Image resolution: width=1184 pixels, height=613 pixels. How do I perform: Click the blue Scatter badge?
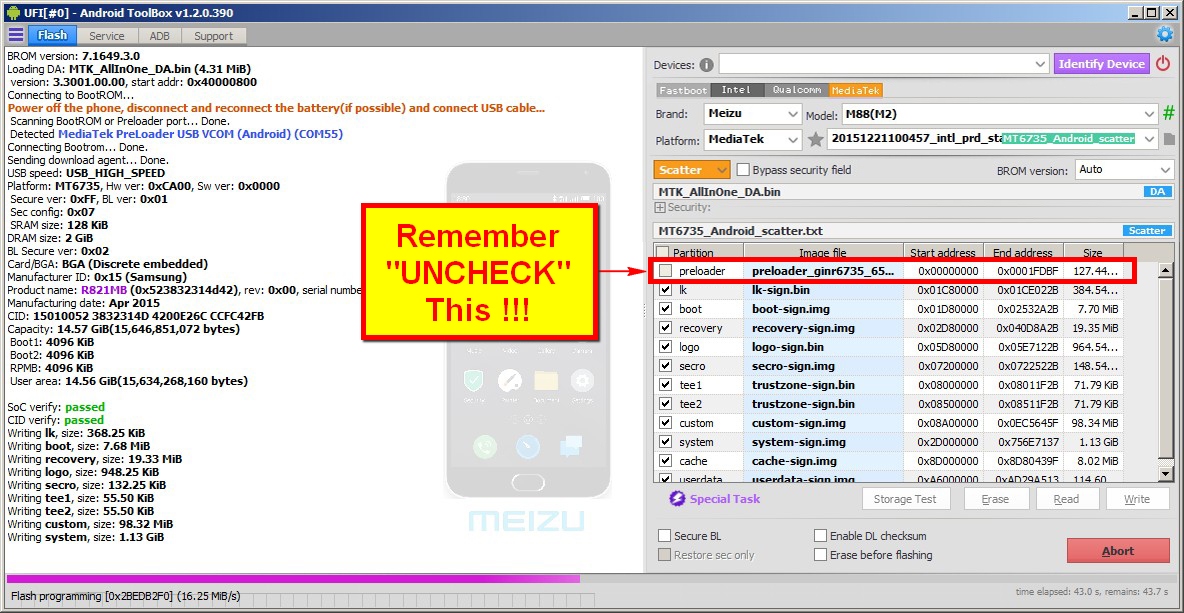1148,231
